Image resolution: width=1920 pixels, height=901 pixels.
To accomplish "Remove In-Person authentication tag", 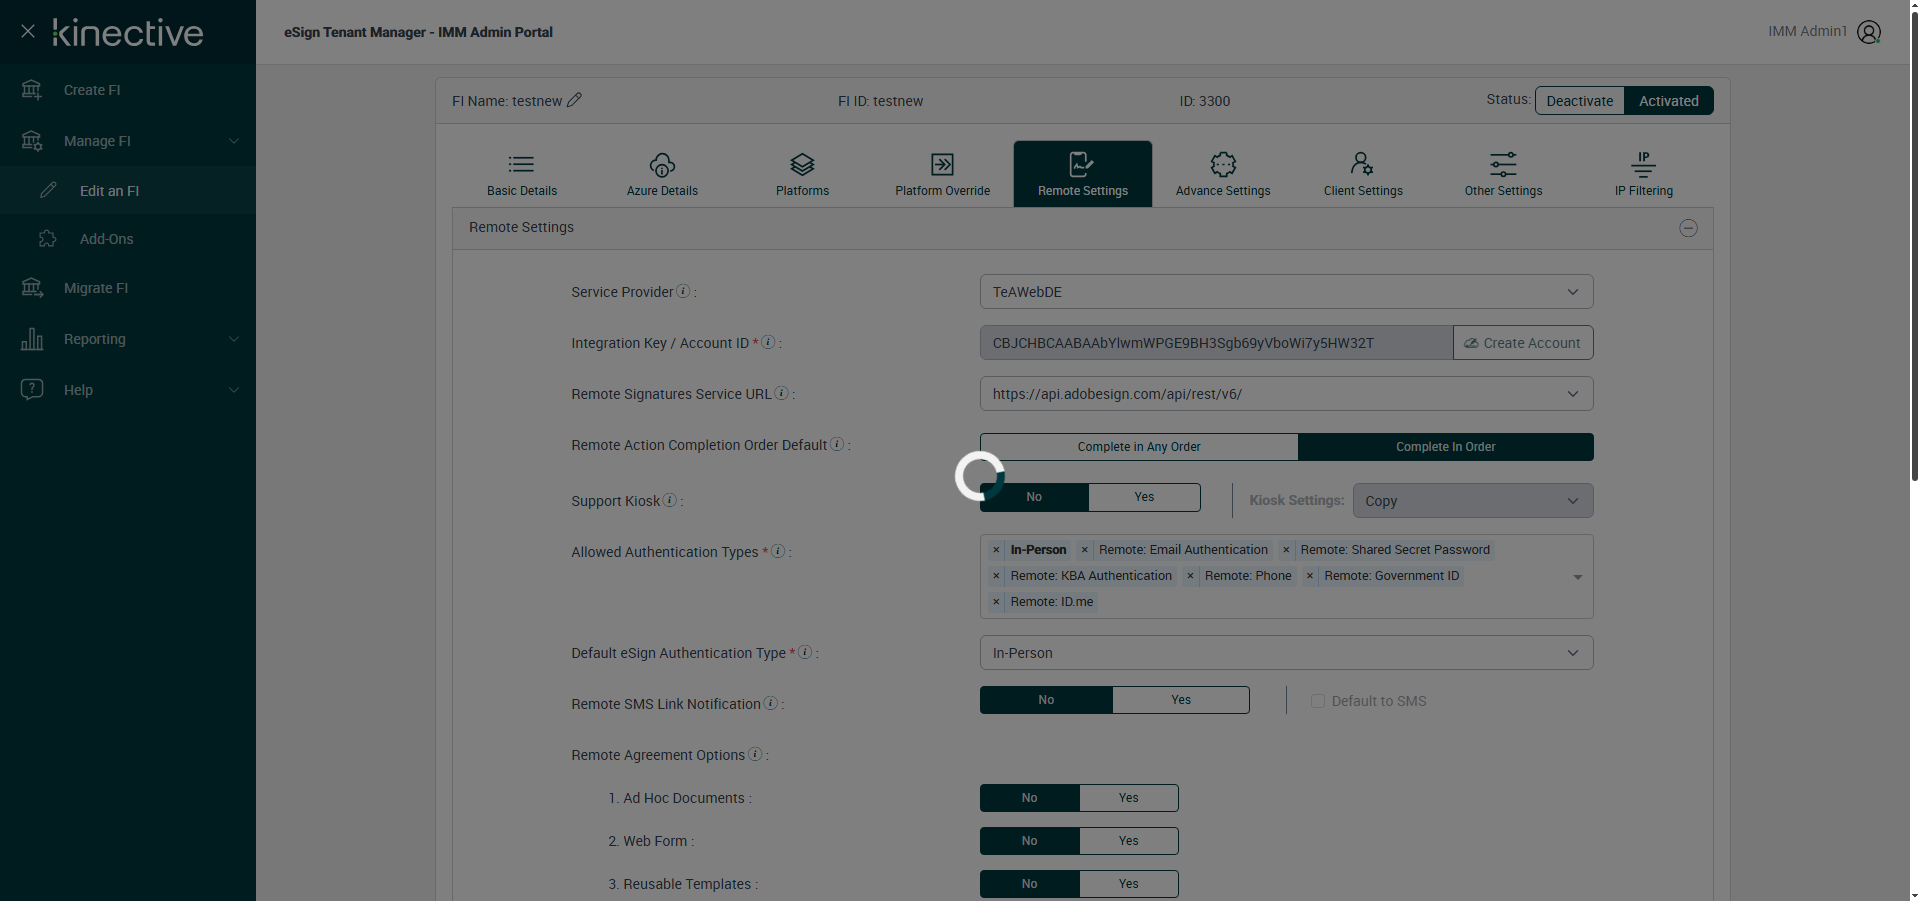I will pos(996,550).
